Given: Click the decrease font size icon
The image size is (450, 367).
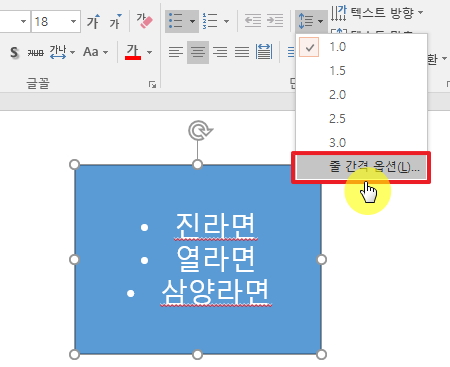Looking at the screenshot, I should coord(115,22).
